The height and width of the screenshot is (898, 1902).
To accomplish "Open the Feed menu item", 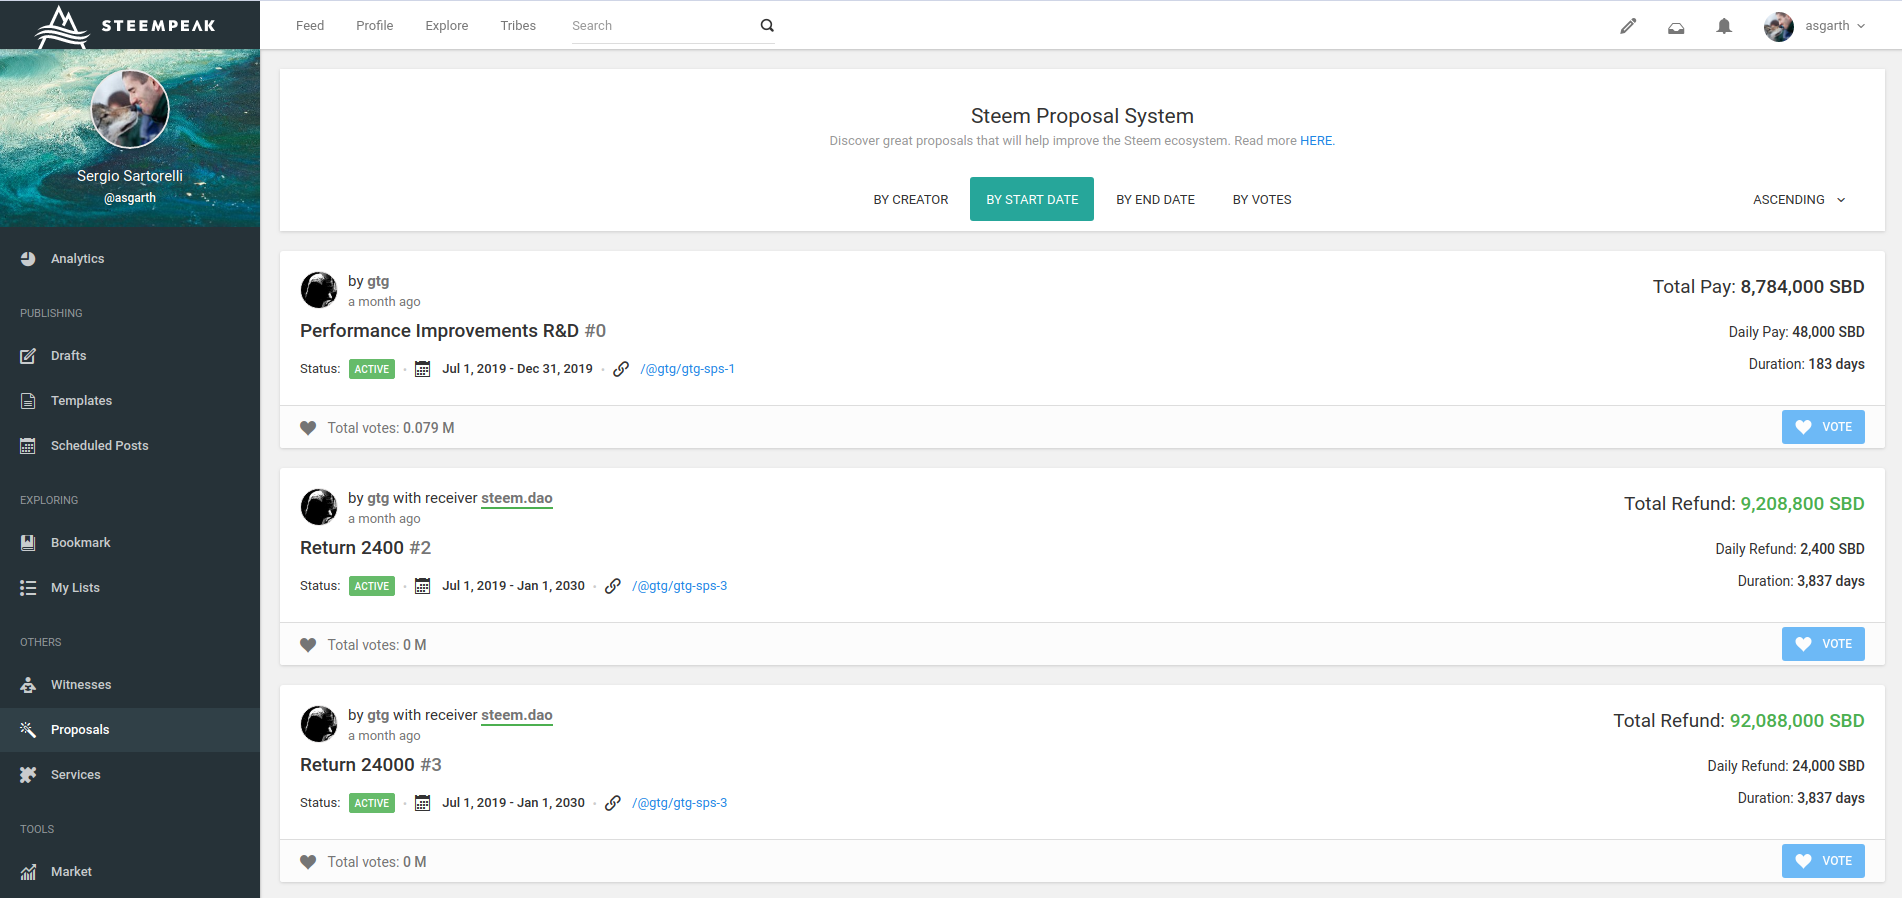I will (310, 26).
